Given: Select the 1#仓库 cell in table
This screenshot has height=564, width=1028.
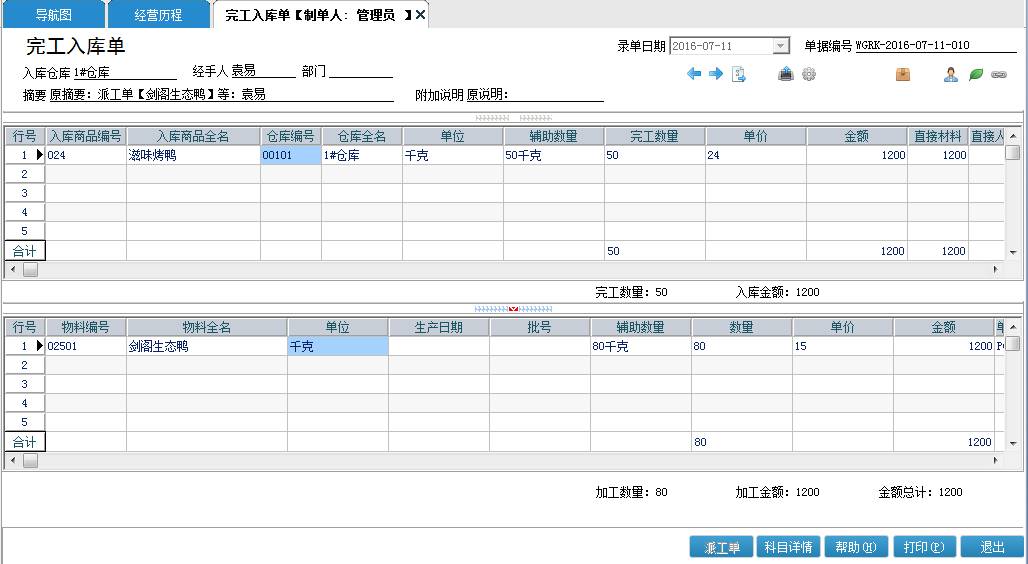Looking at the screenshot, I should [x=362, y=155].
